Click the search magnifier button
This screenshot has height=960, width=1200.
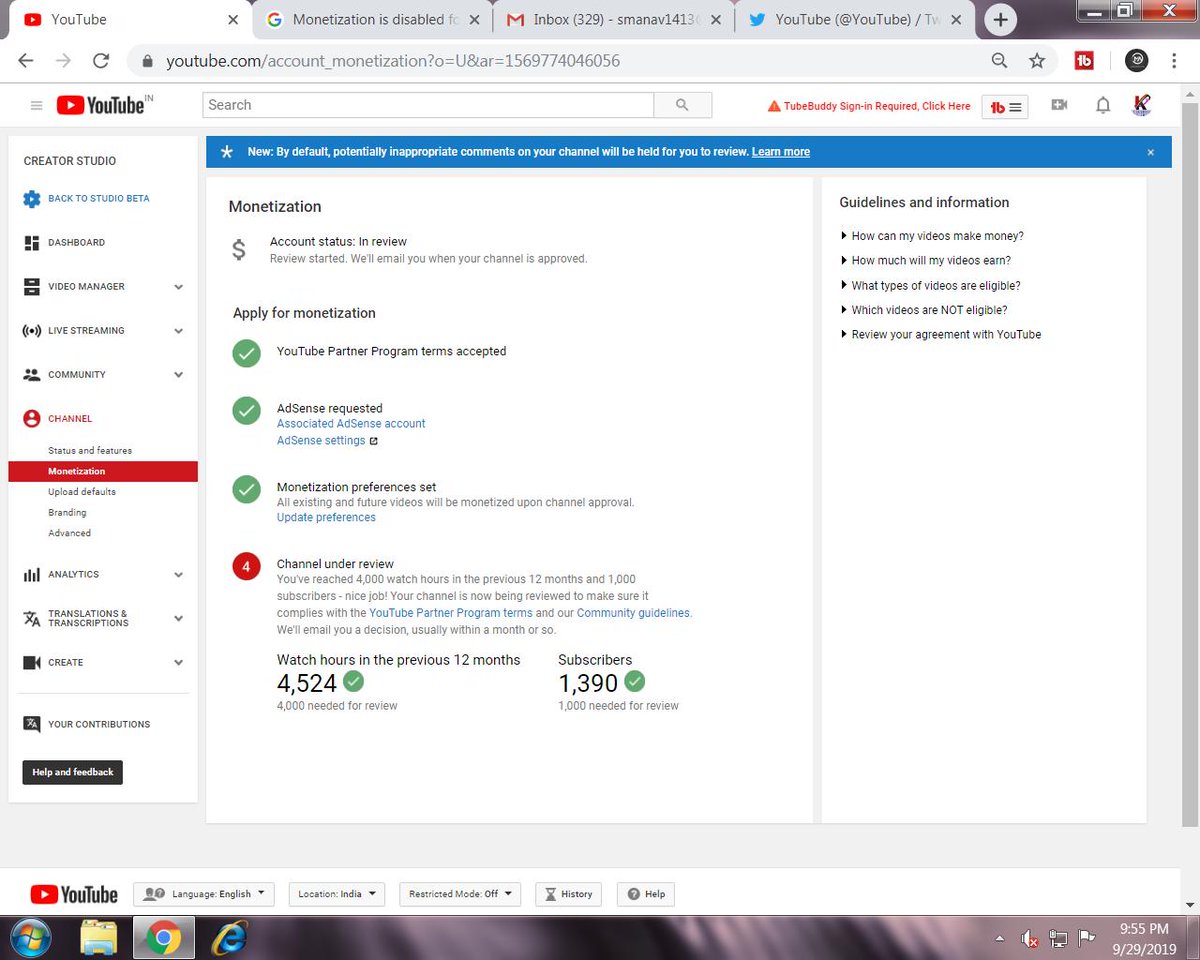tap(682, 105)
